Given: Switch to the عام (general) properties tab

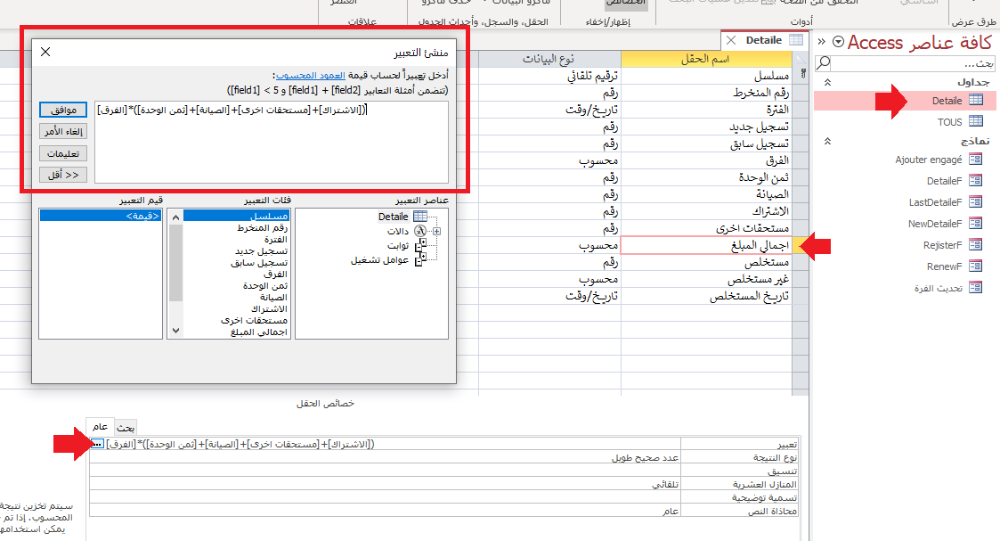Looking at the screenshot, I should point(99,427).
